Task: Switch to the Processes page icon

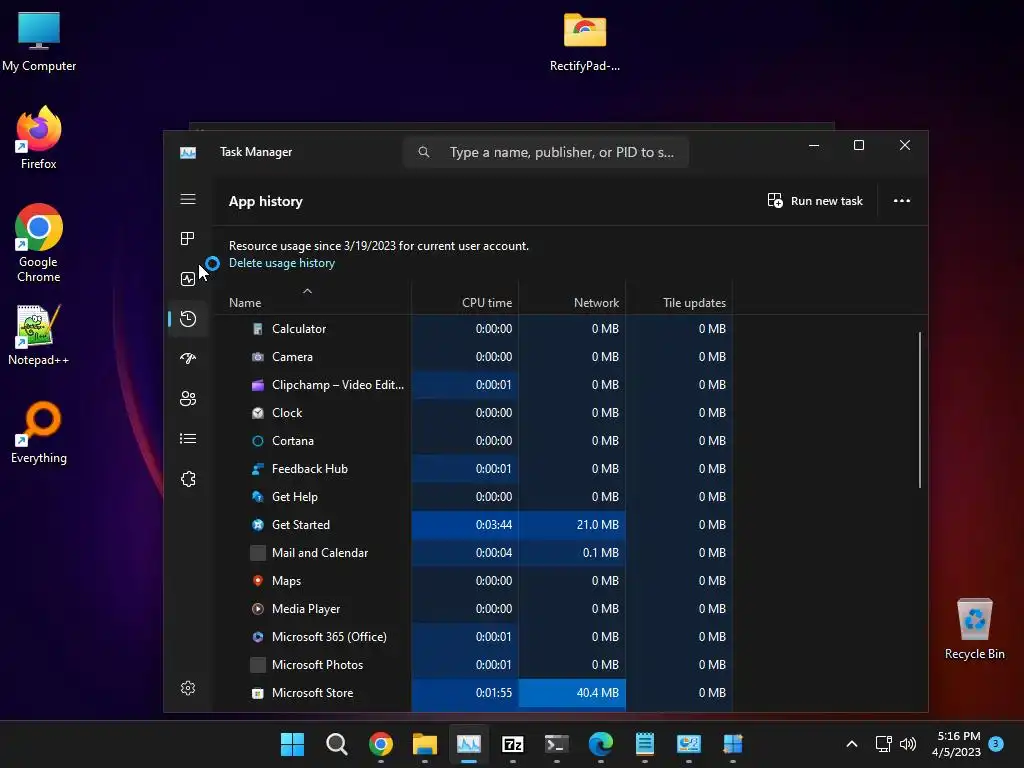Action: click(187, 238)
